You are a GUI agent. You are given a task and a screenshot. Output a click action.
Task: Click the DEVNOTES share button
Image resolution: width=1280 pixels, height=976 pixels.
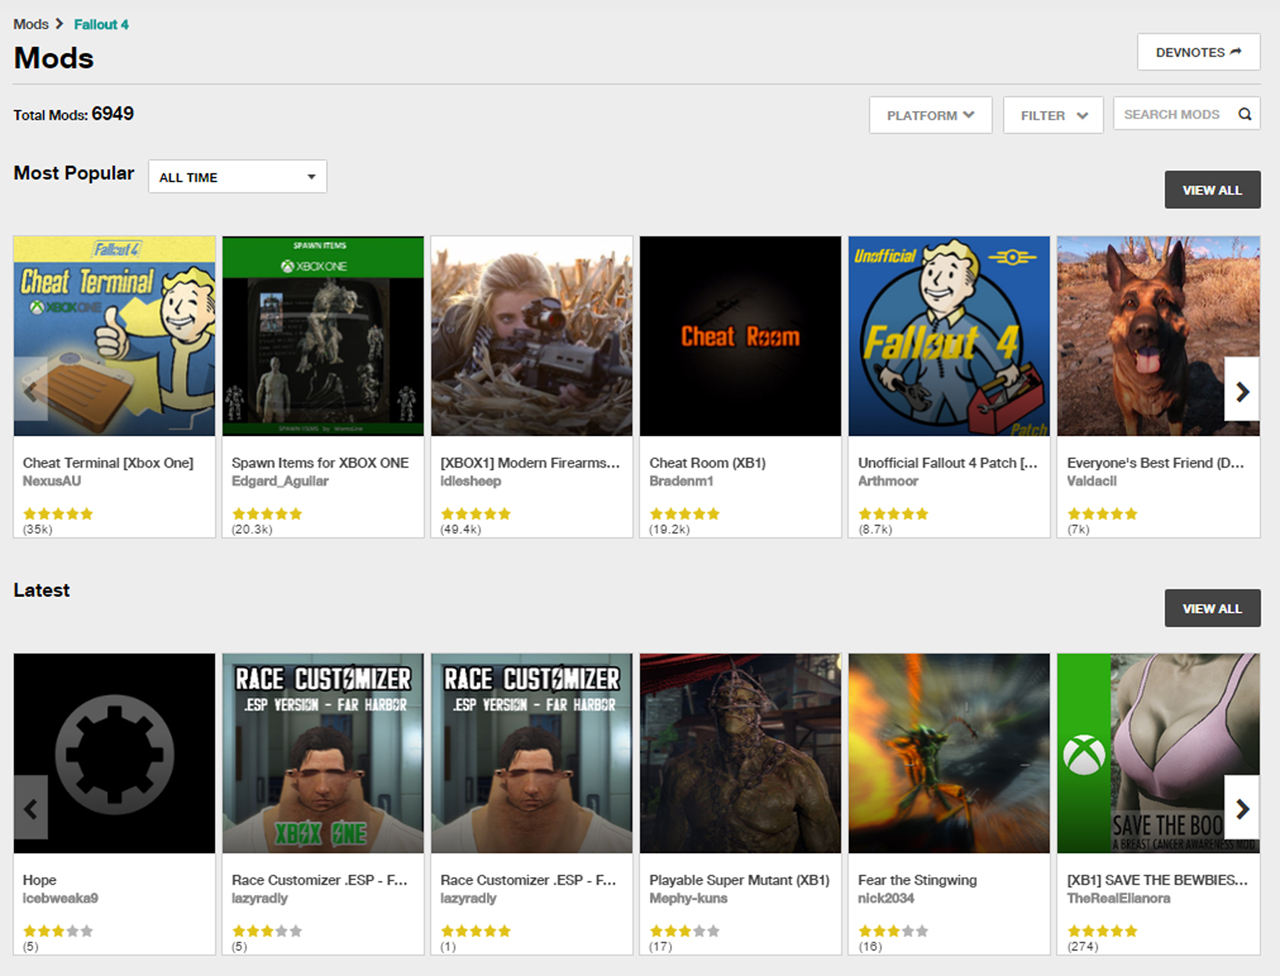click(x=1198, y=52)
